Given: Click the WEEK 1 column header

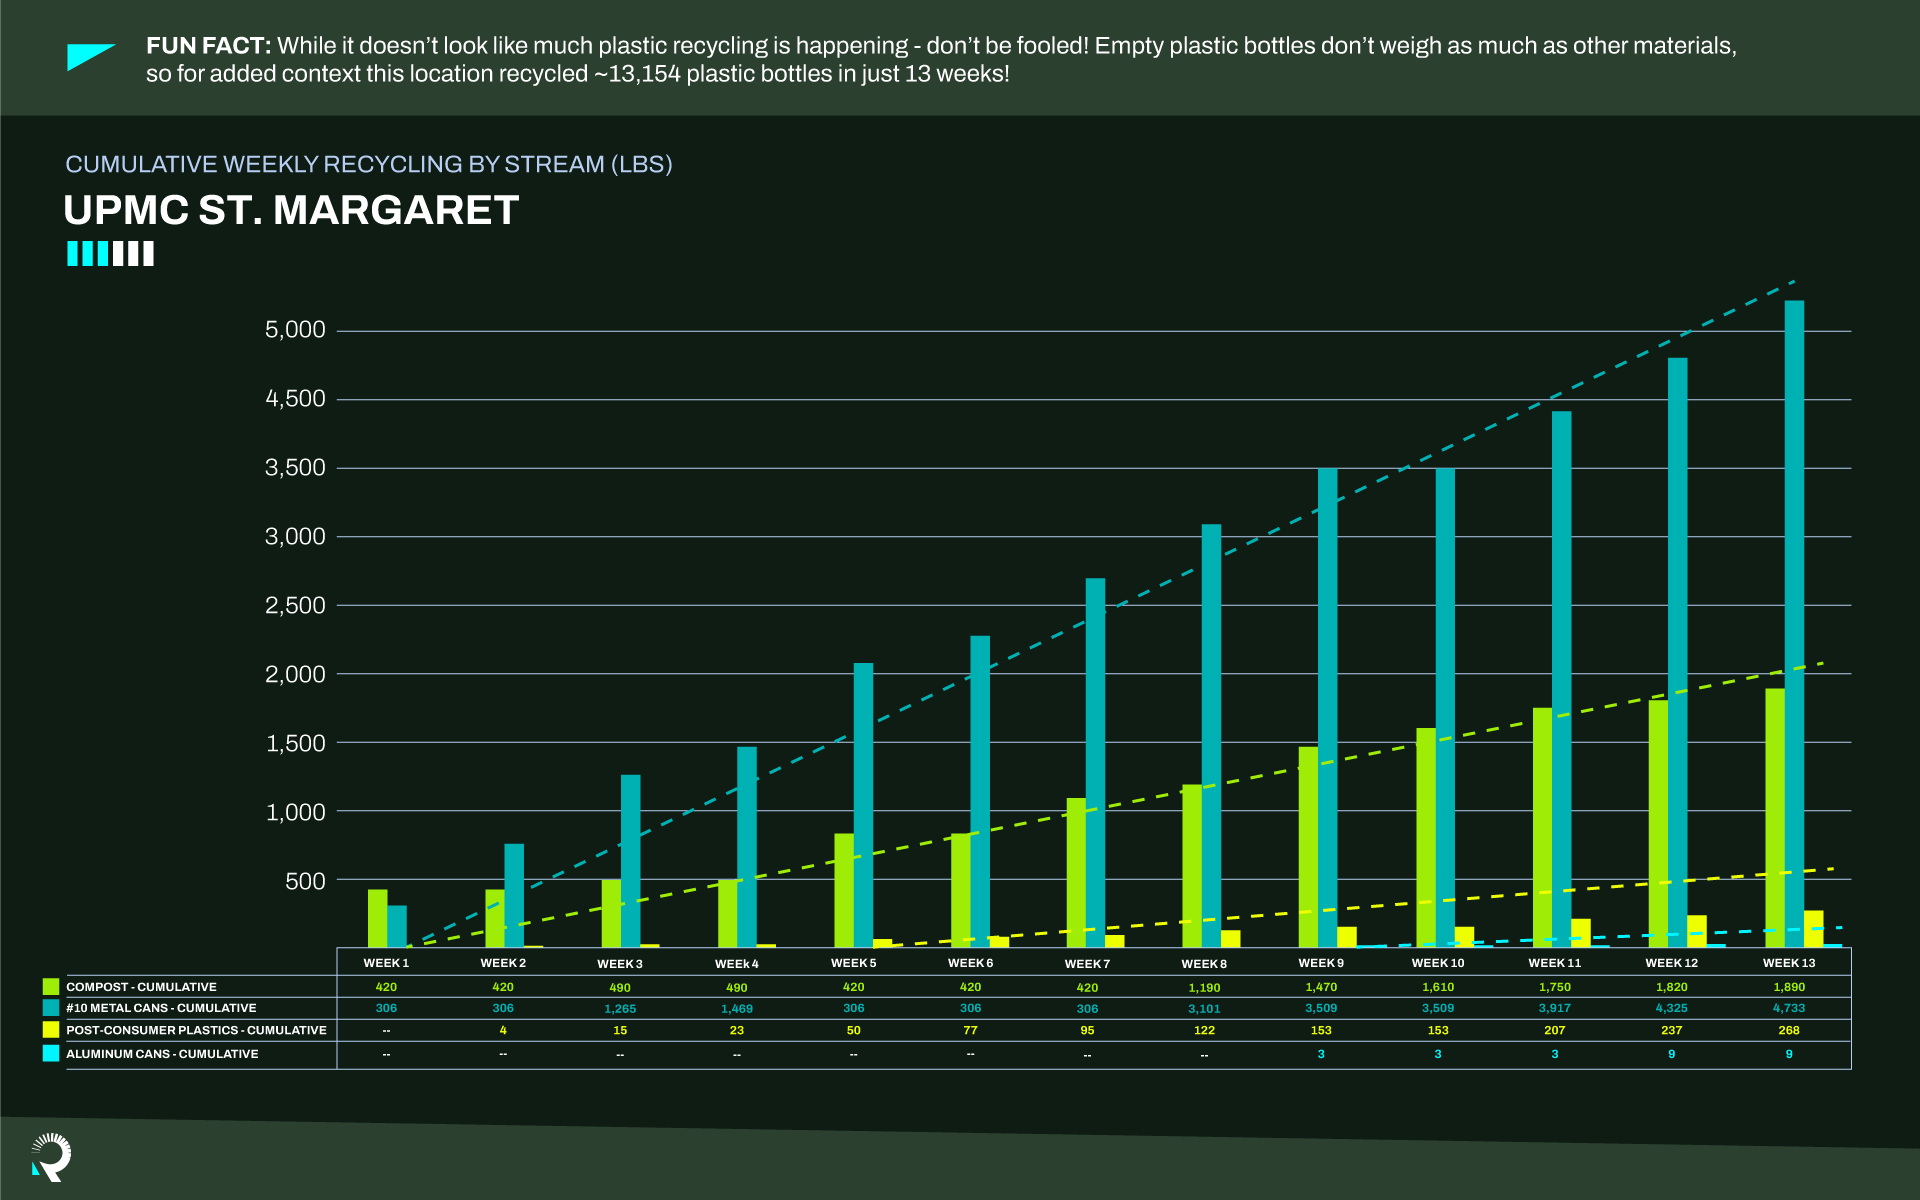Looking at the screenshot, I should click(x=386, y=963).
